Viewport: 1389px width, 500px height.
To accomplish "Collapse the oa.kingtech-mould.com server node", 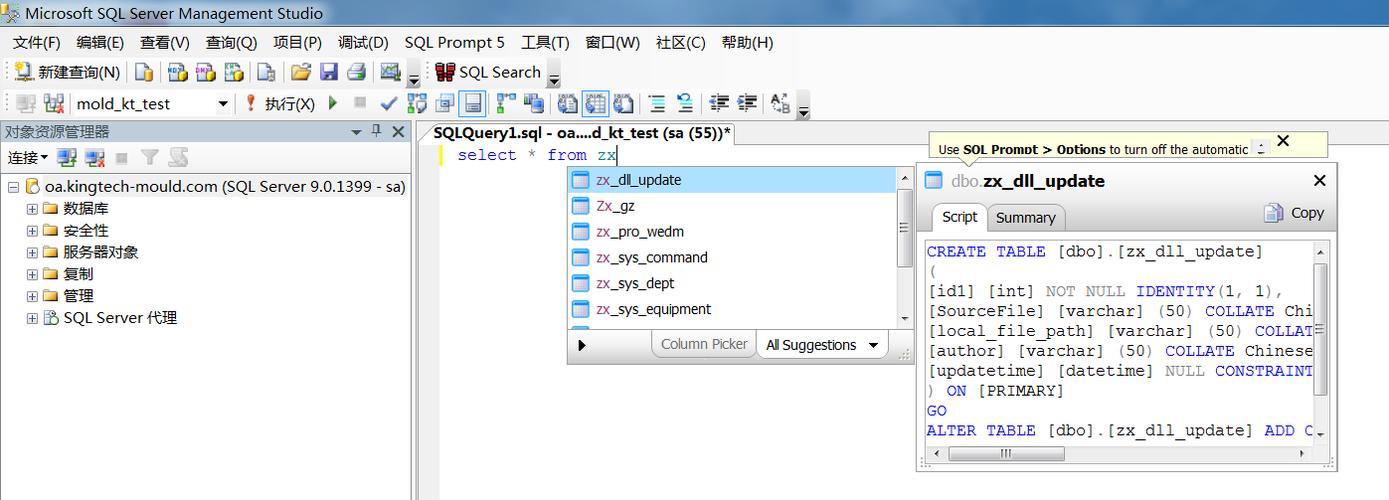I will [x=13, y=186].
